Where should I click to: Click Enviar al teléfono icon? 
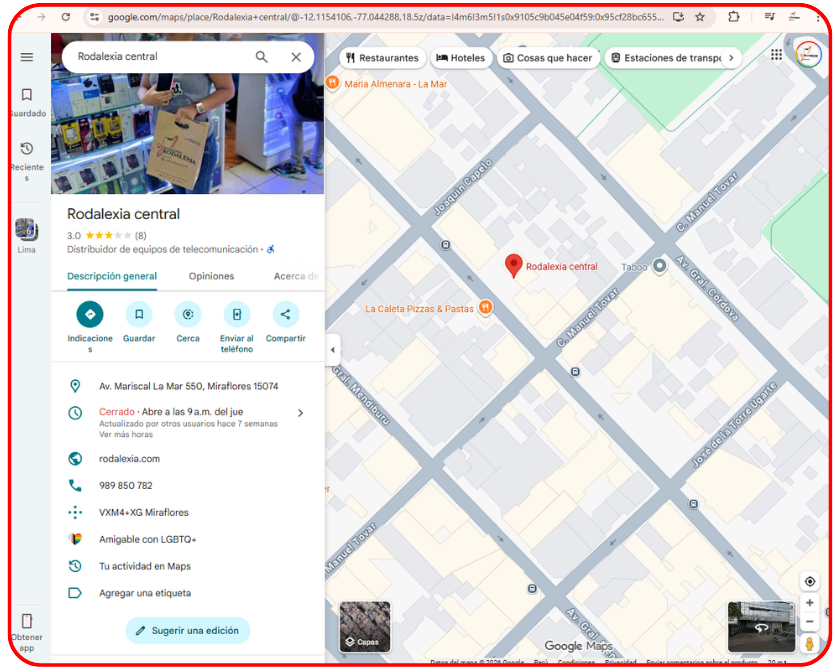tap(237, 314)
